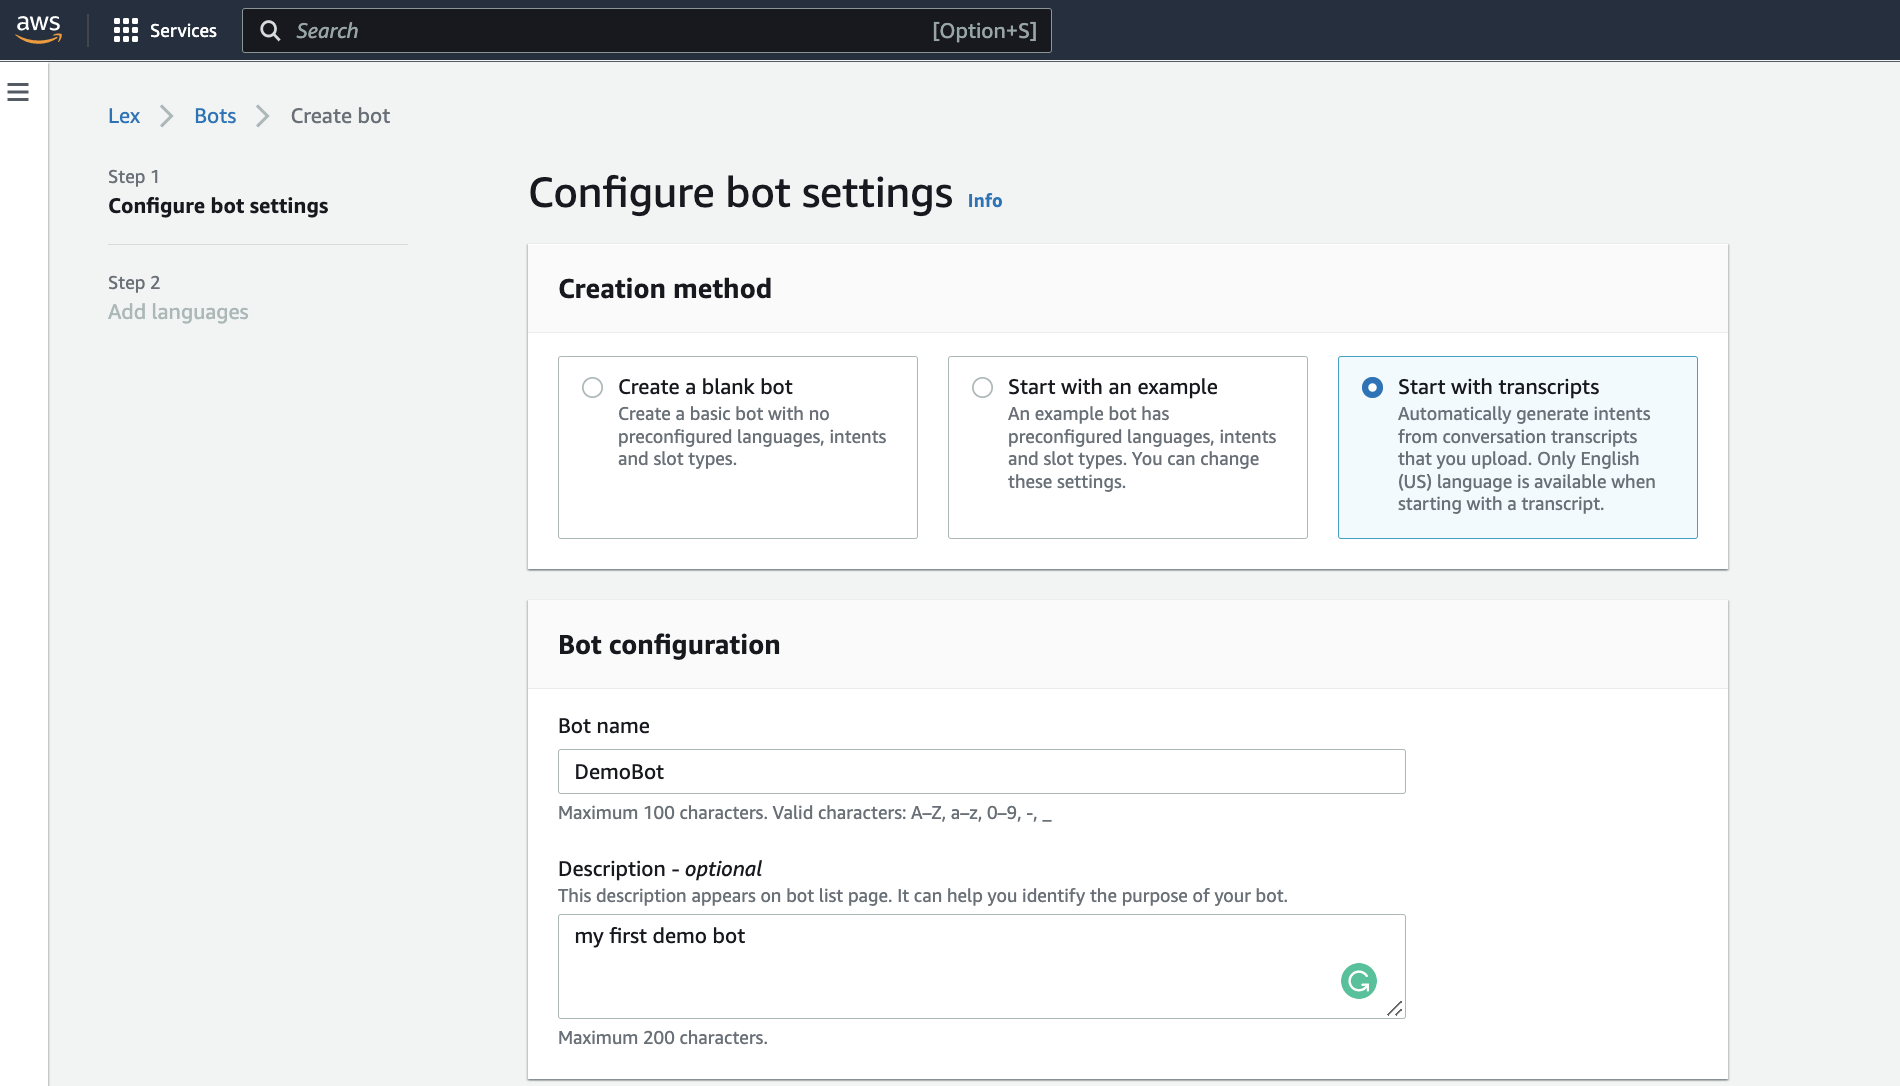Click the AWS search bar
1900x1086 pixels.
(646, 30)
